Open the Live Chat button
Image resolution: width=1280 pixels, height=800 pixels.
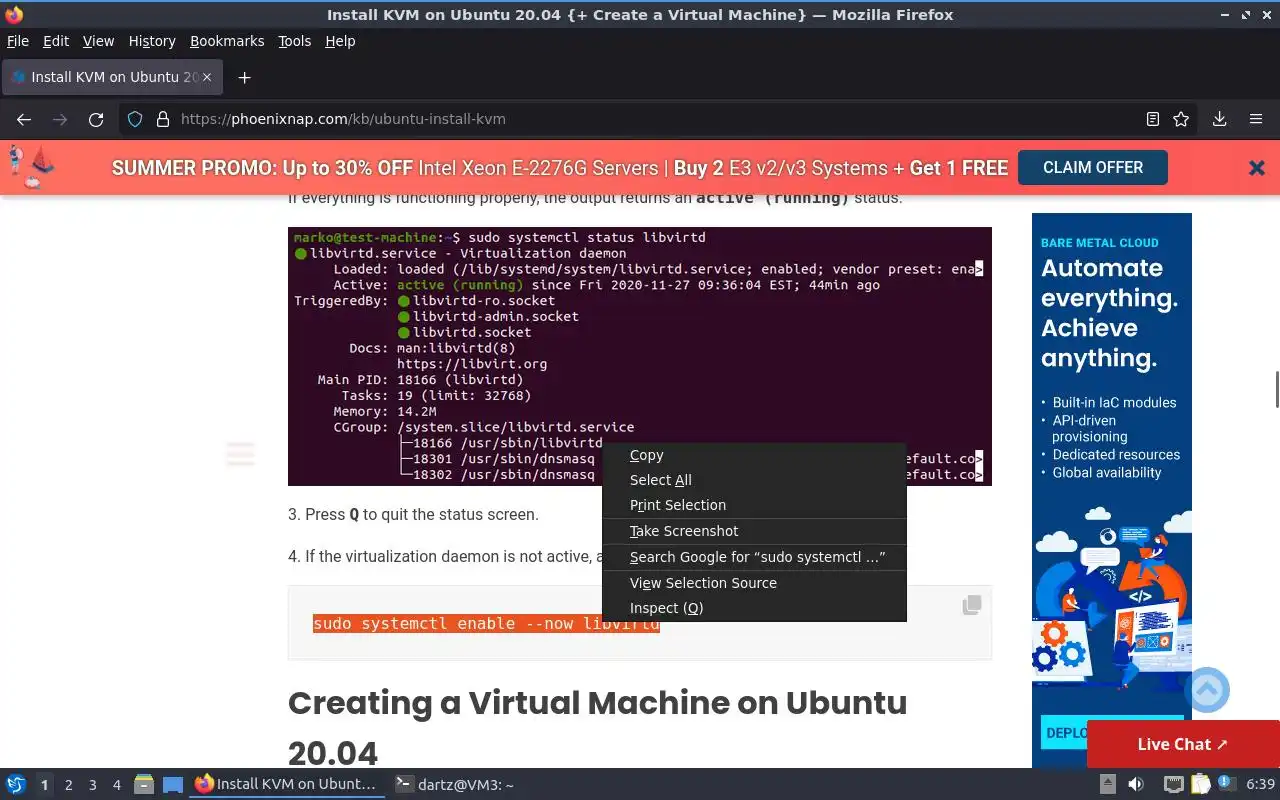click(x=1183, y=744)
